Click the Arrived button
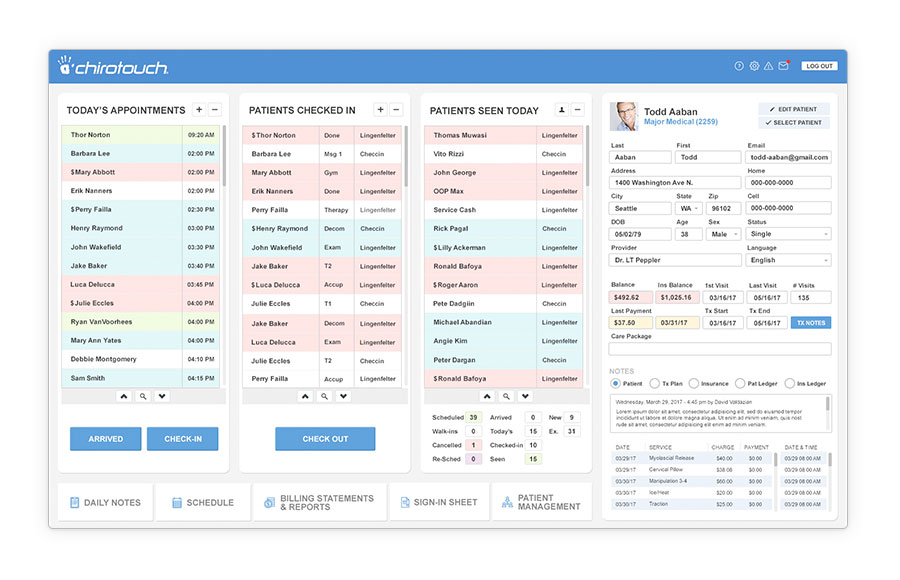This screenshot has width=900, height=580. pos(106,439)
